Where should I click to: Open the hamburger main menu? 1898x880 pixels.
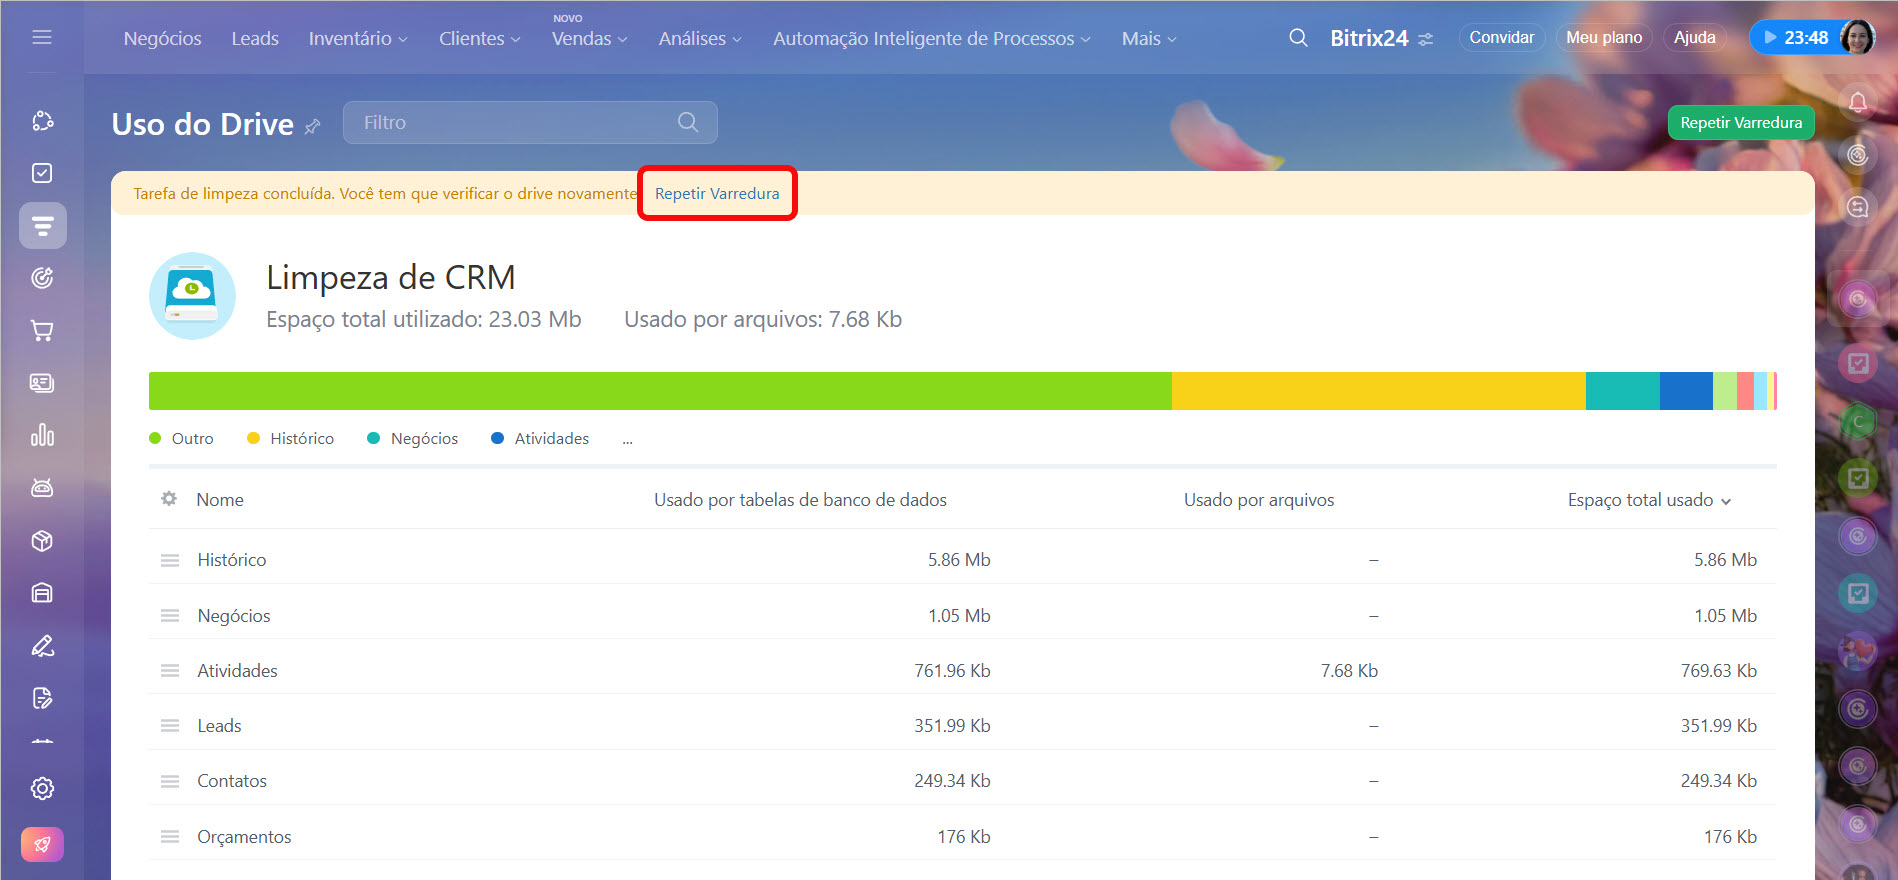point(42,37)
